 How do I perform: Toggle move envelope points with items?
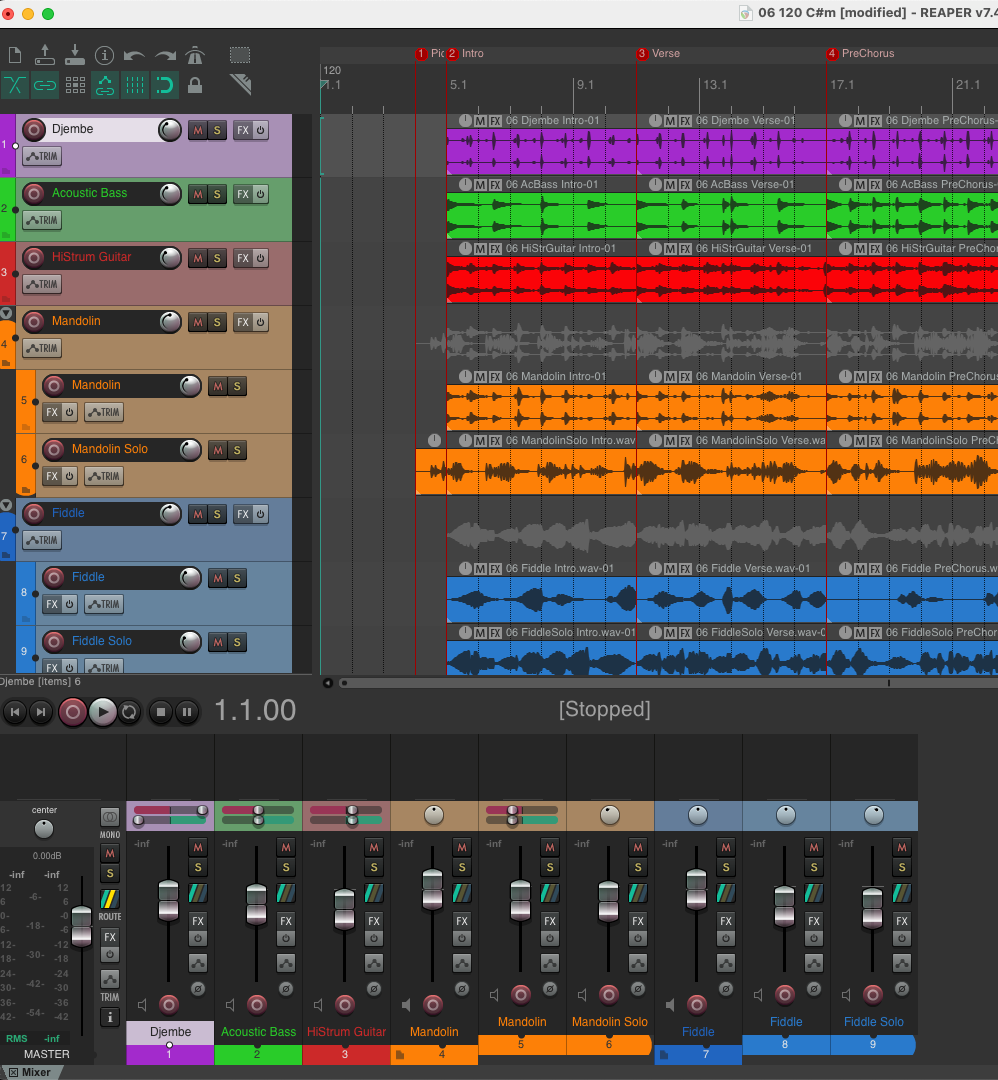[x=105, y=85]
